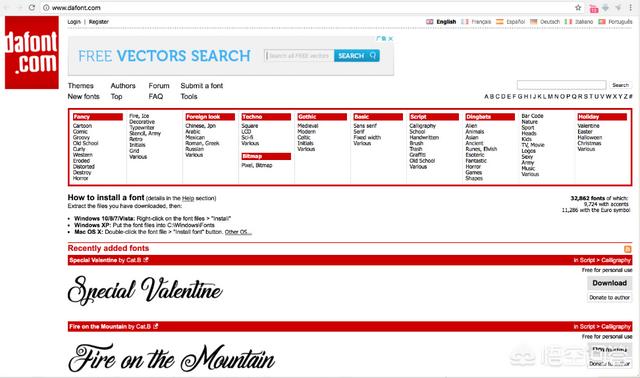Browse fonts starting with # symbol
Image resolution: width=640 pixels, height=378 pixels.
pyautogui.click(x=631, y=96)
